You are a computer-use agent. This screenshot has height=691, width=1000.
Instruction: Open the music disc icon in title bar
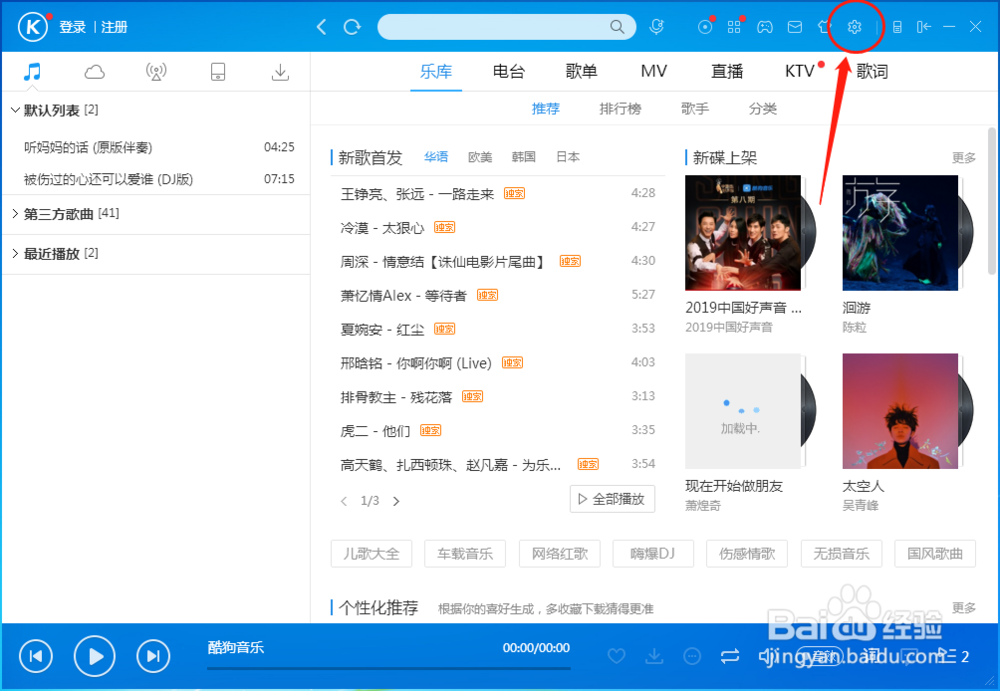[705, 27]
